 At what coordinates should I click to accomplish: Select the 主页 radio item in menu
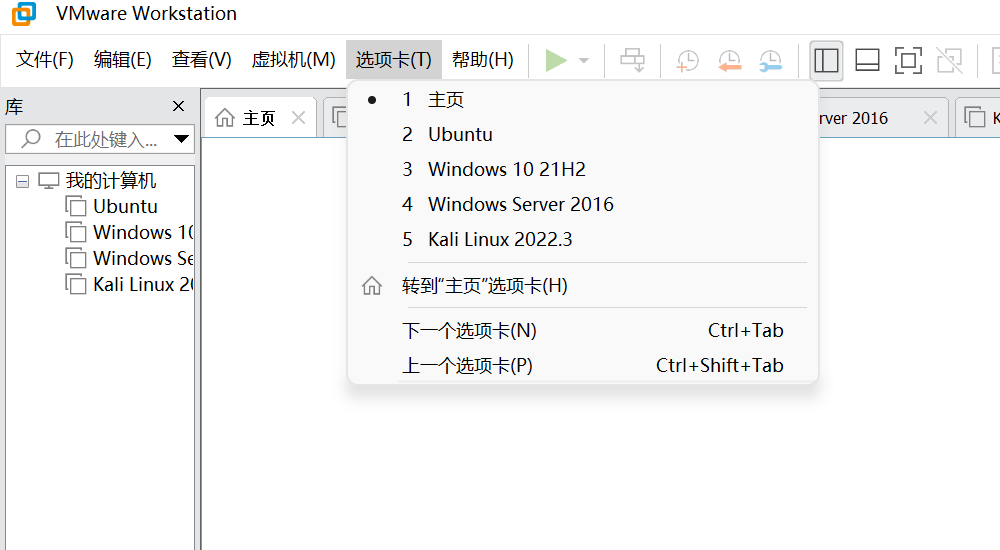tap(445, 100)
